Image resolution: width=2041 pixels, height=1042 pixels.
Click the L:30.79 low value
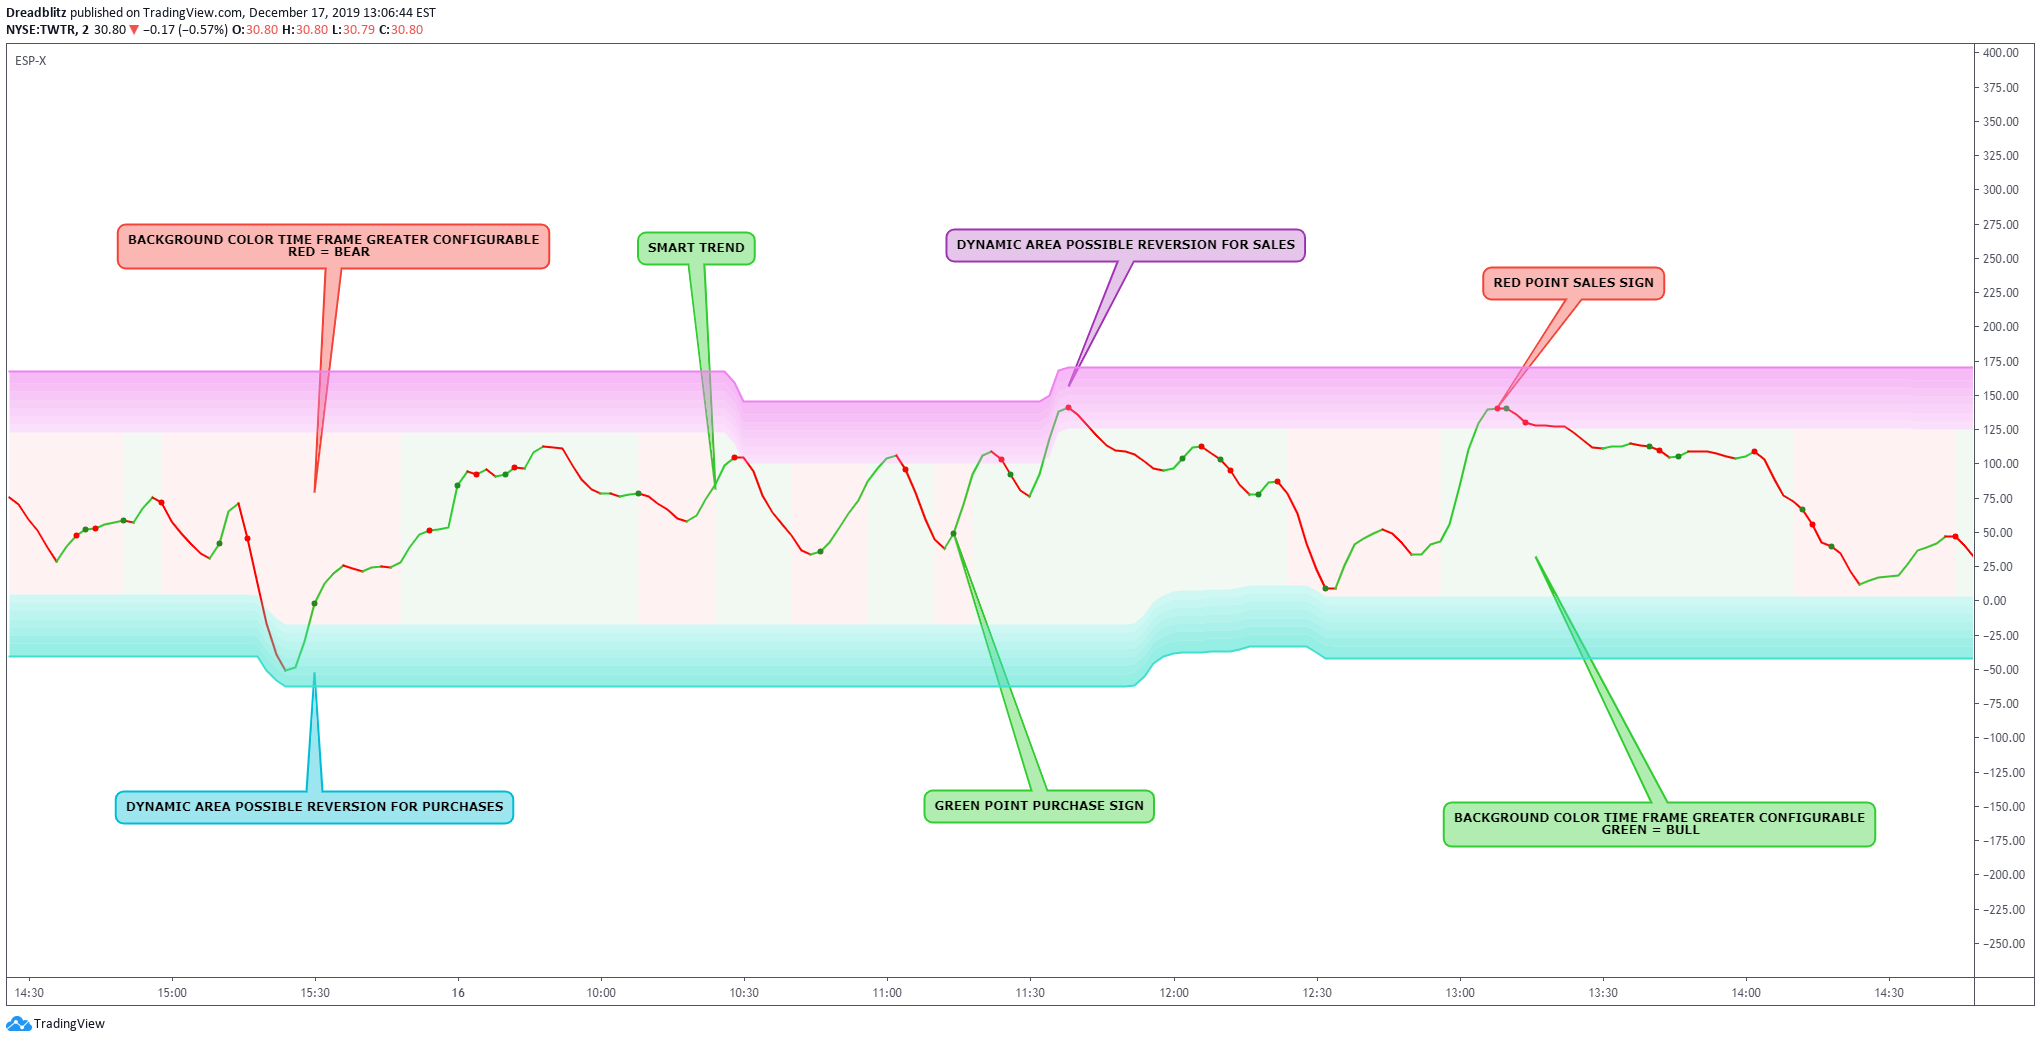tap(353, 30)
